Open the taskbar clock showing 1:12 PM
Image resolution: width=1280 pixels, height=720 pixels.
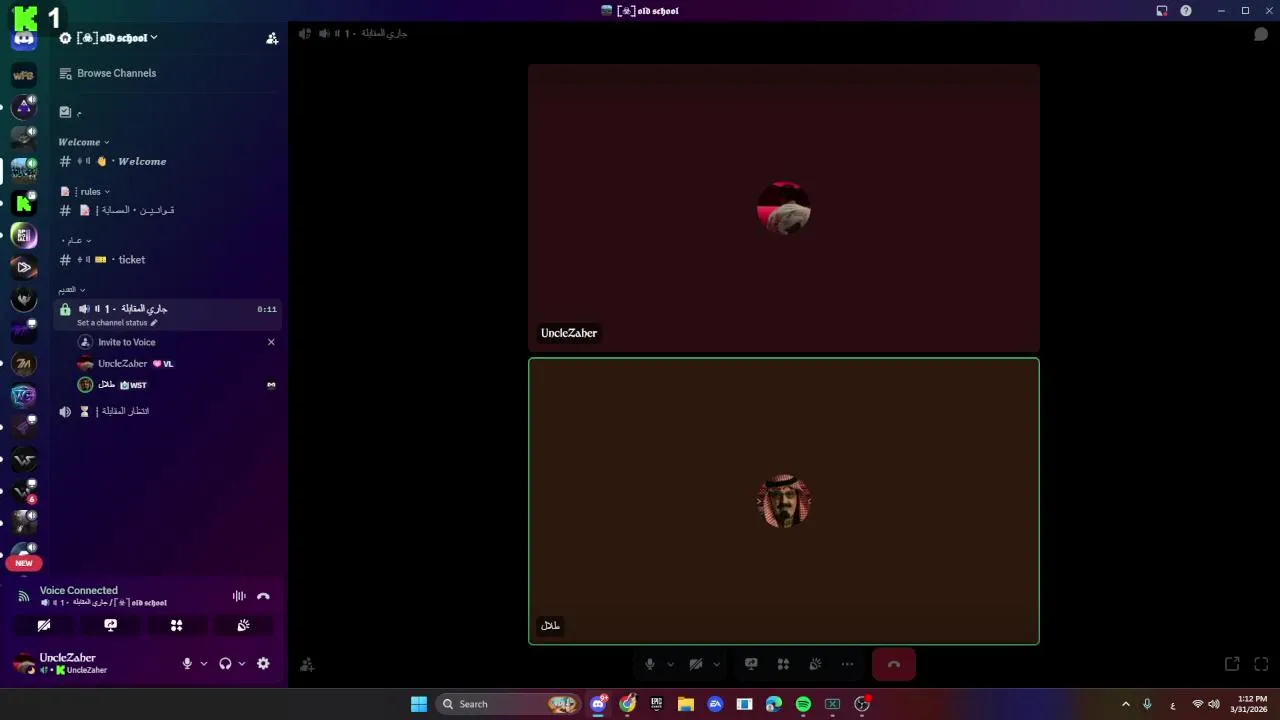pos(1251,704)
